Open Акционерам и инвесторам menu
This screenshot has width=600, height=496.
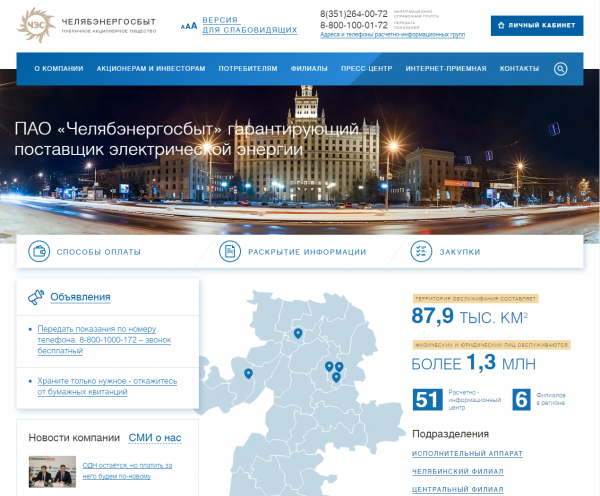151,69
